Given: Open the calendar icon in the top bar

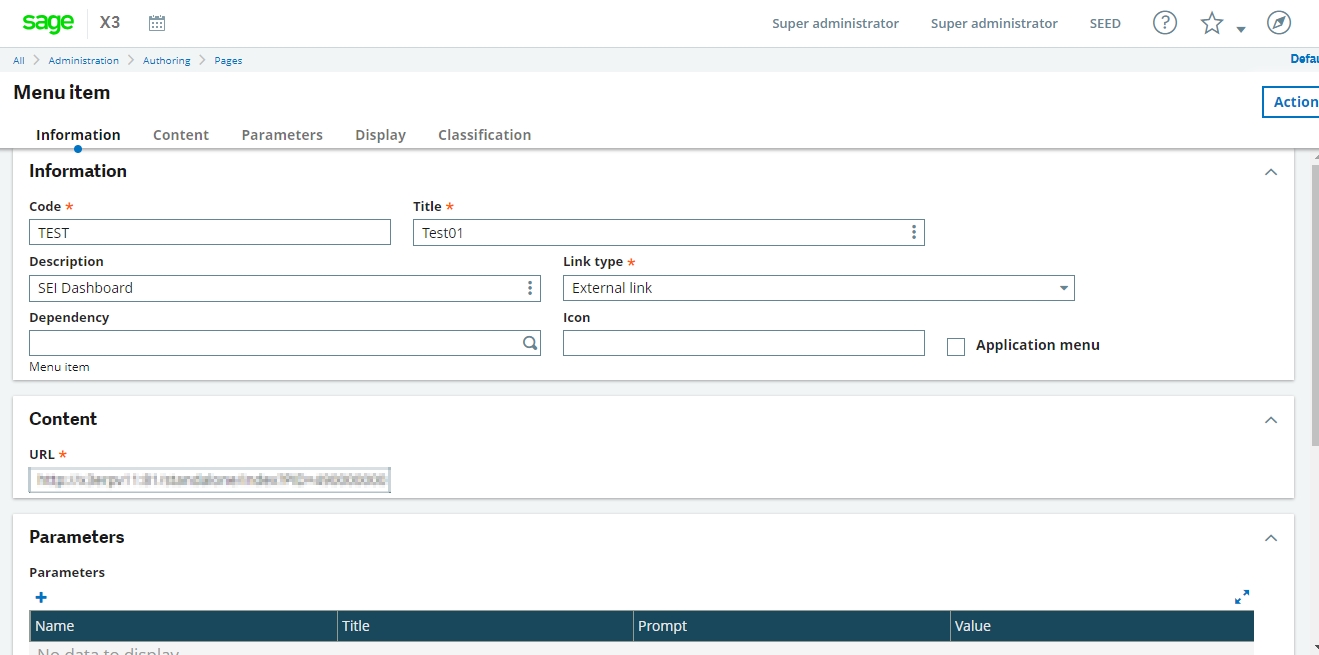Looking at the screenshot, I should 156,22.
